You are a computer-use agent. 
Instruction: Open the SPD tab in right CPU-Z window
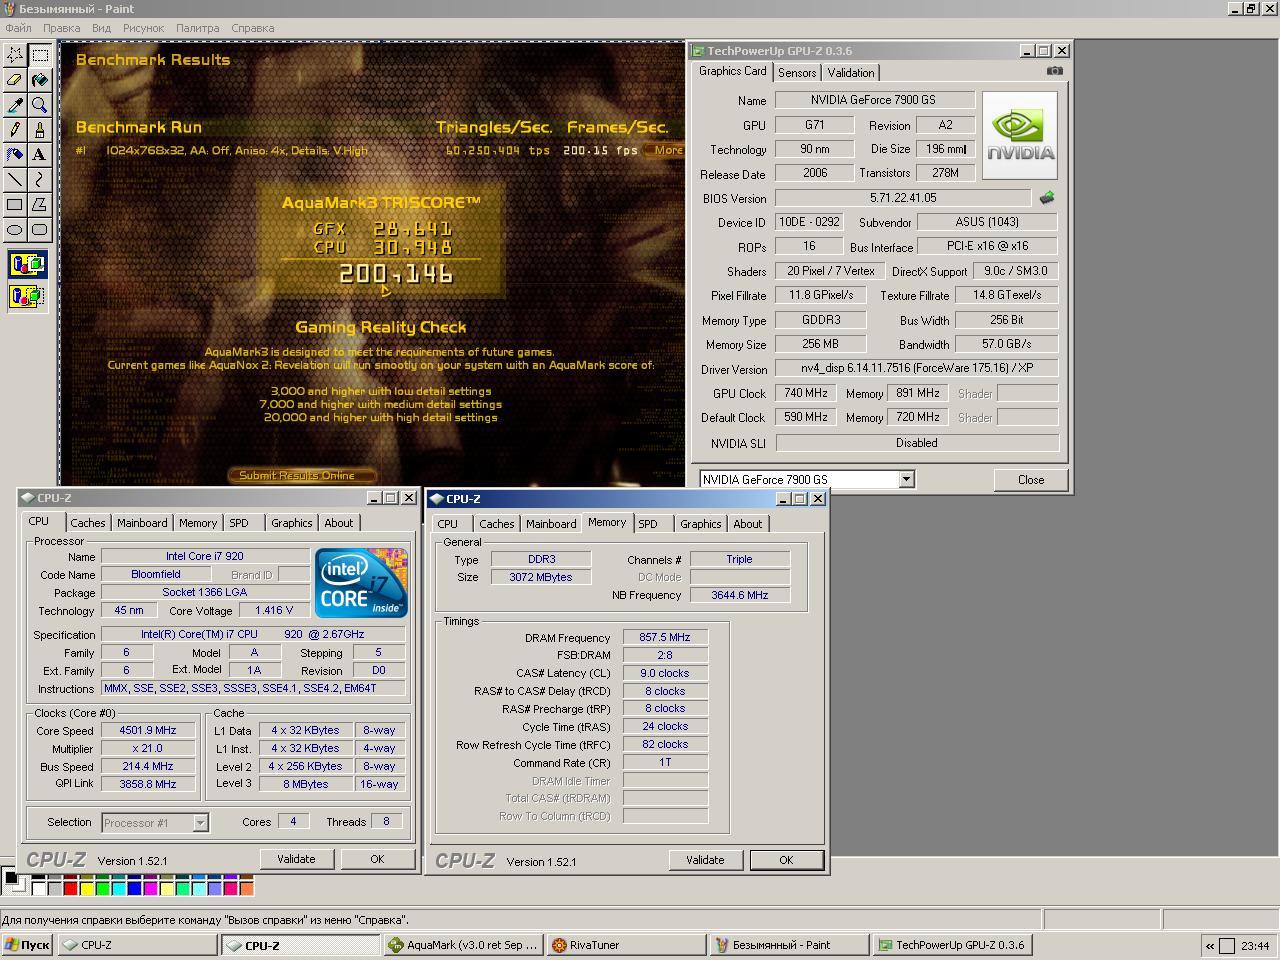[648, 524]
